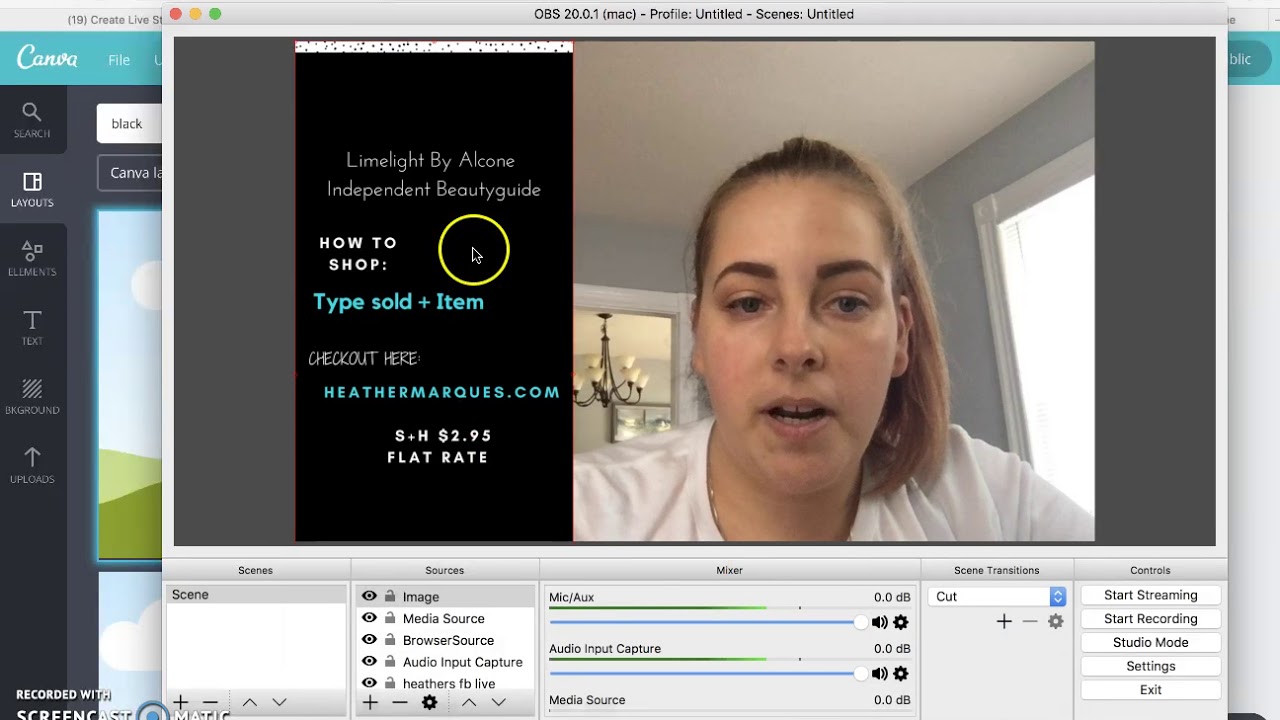Image resolution: width=1280 pixels, height=720 pixels.
Task: Select the heathers fb live source
Action: tap(446, 684)
